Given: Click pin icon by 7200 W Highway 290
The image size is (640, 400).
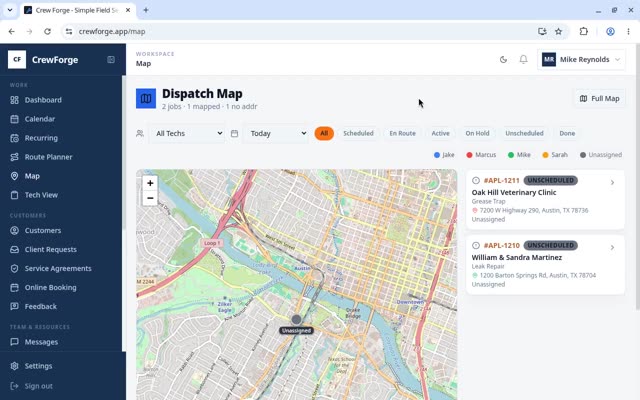Looking at the screenshot, I should point(475,211).
